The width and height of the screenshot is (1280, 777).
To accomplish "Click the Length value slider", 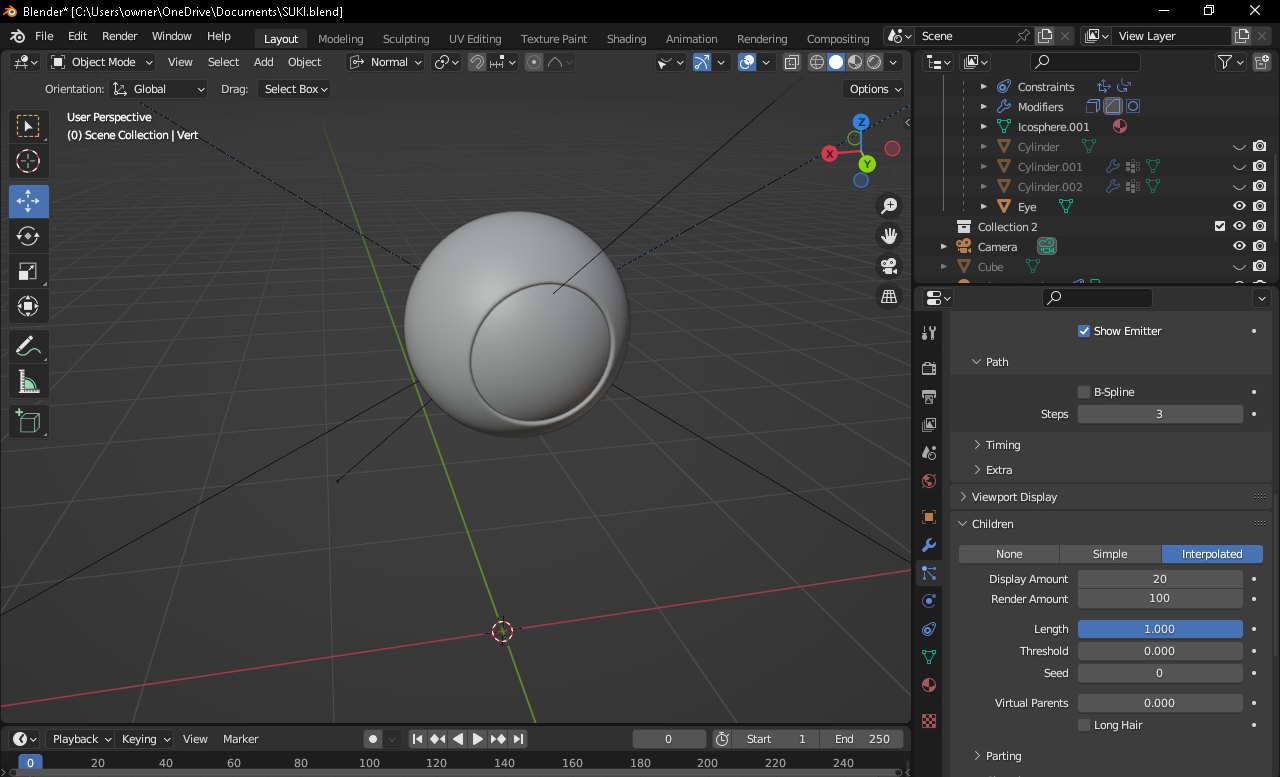I will pyautogui.click(x=1160, y=629).
